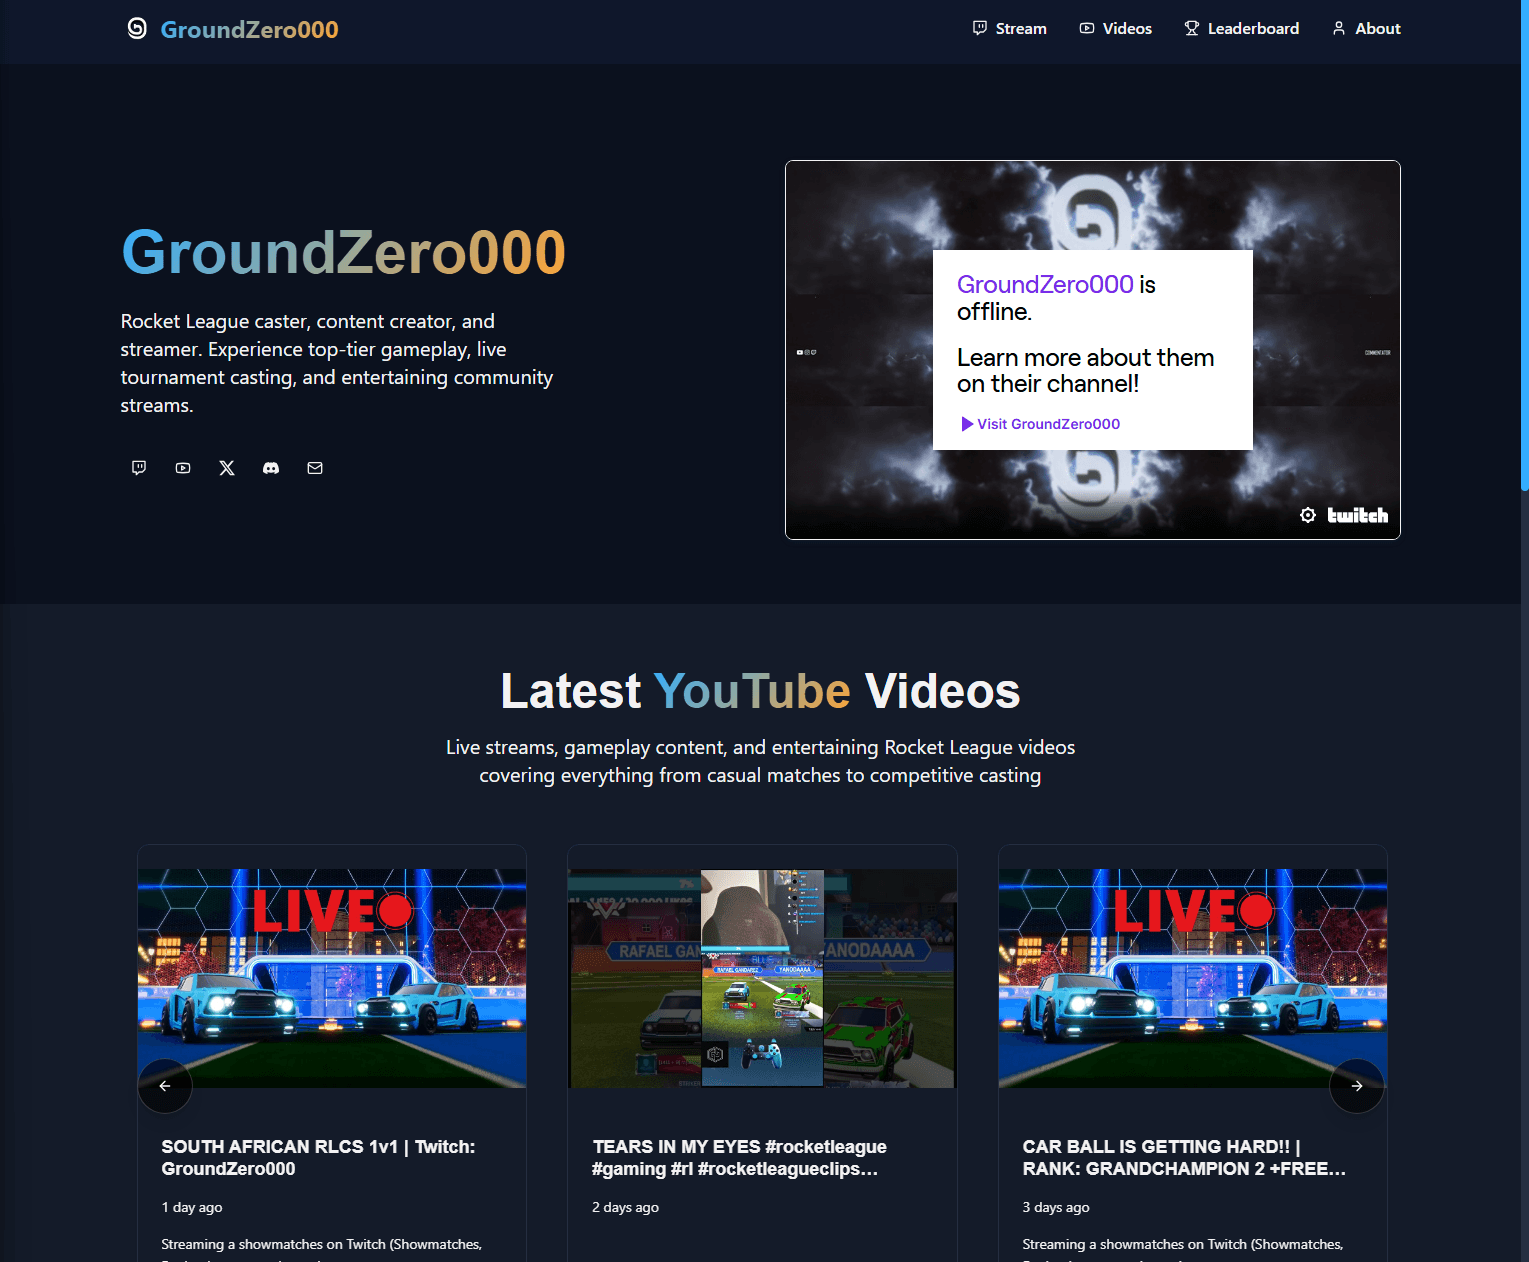
Task: Click the GroundZero000 logo in the navbar
Action: [x=233, y=29]
